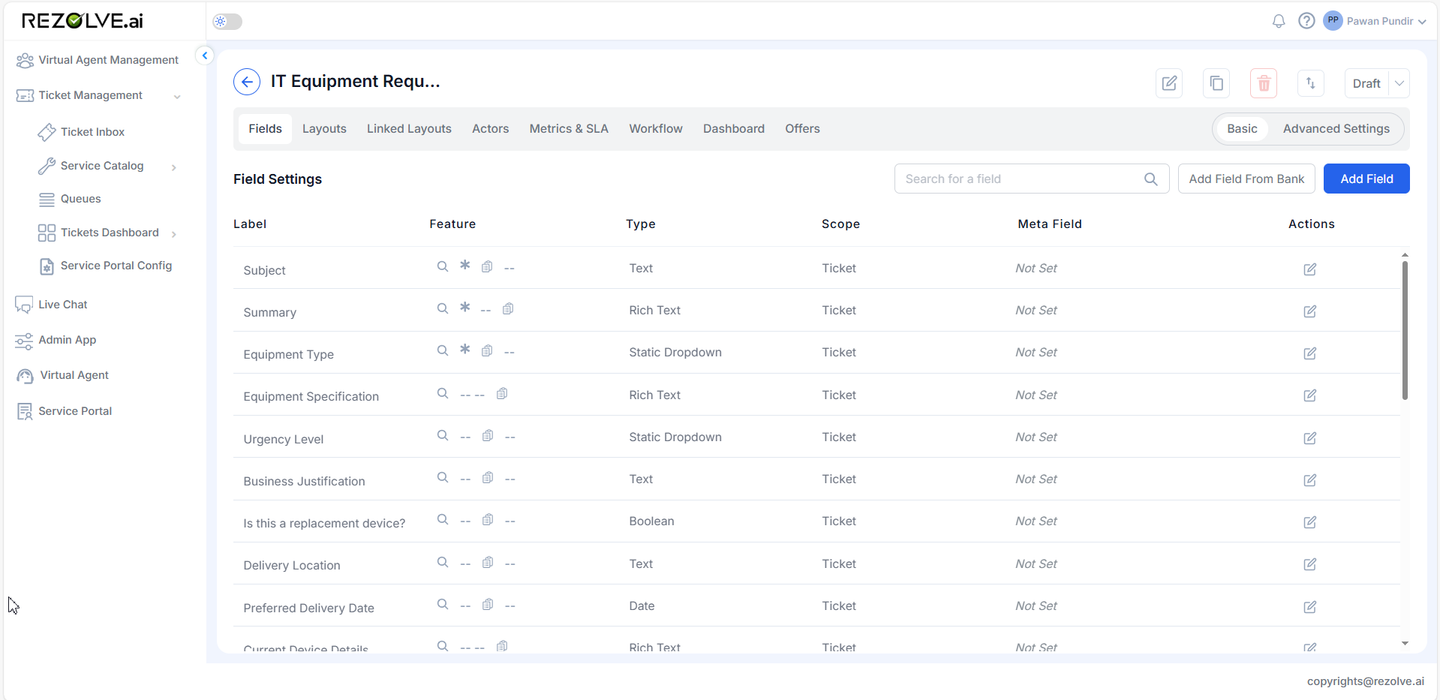This screenshot has height=700, width=1440.
Task: Open the help question mark icon
Action: pyautogui.click(x=1306, y=21)
